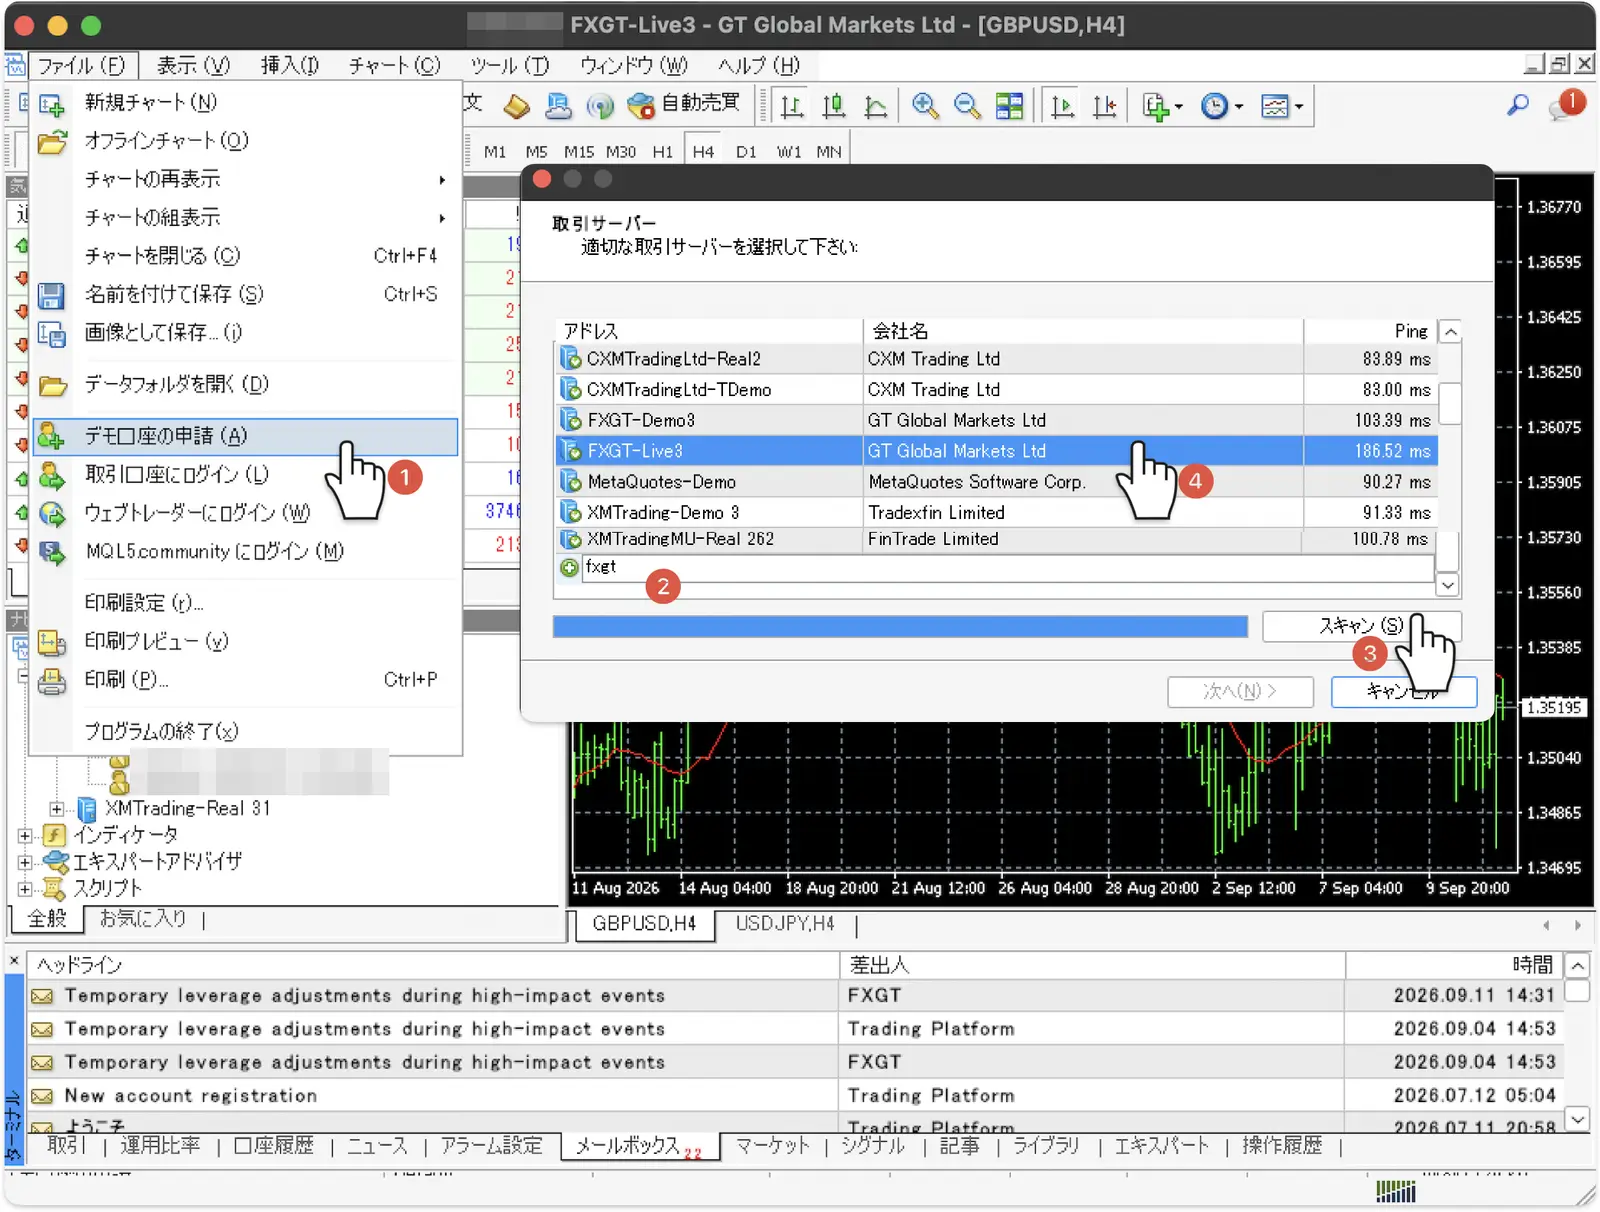Expand the XMTrading-Real 31 tree node
Image resolution: width=1600 pixels, height=1212 pixels.
coord(56,809)
